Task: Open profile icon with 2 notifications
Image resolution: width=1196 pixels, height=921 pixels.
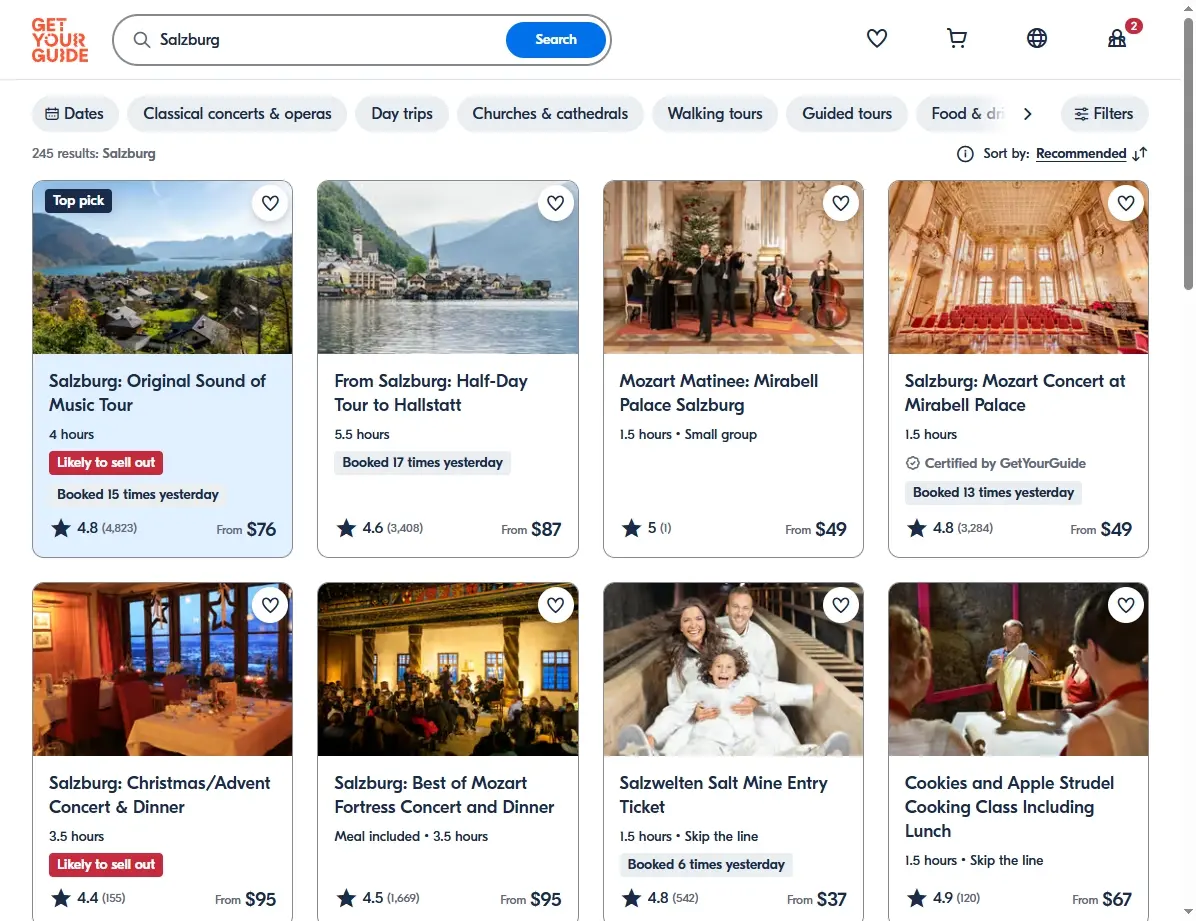Action: (1117, 38)
